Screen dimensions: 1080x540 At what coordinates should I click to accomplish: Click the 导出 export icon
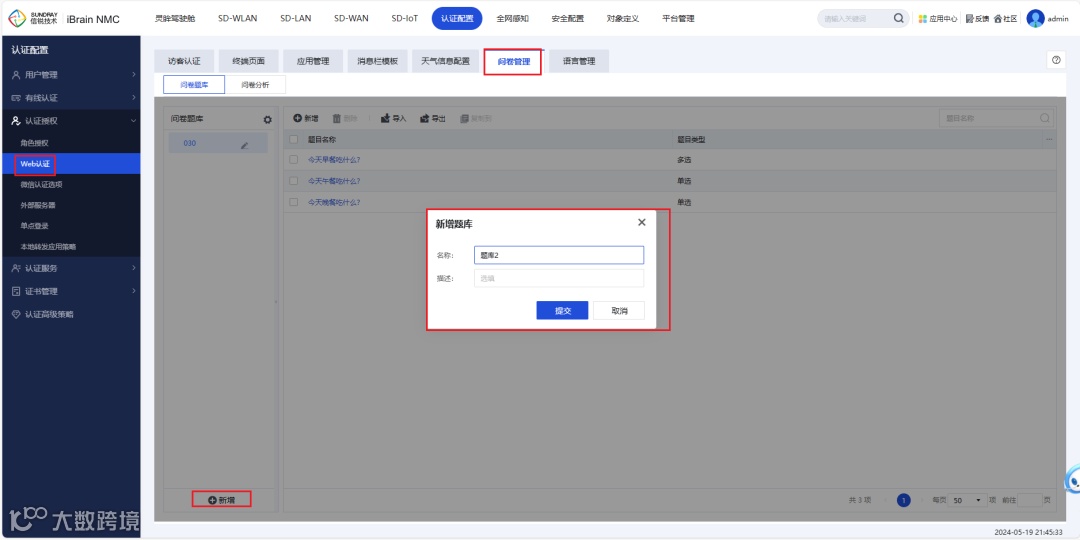[x=424, y=118]
